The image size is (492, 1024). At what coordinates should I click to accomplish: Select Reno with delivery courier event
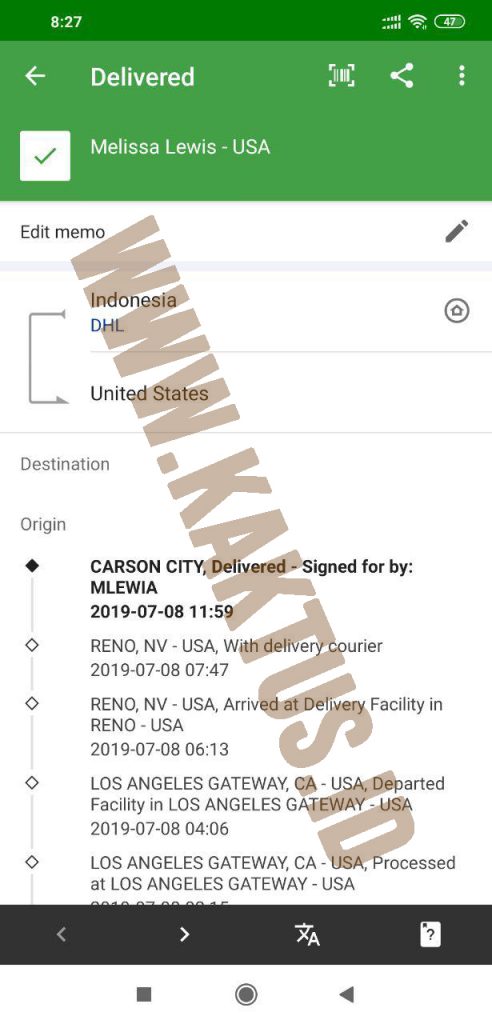[237, 658]
